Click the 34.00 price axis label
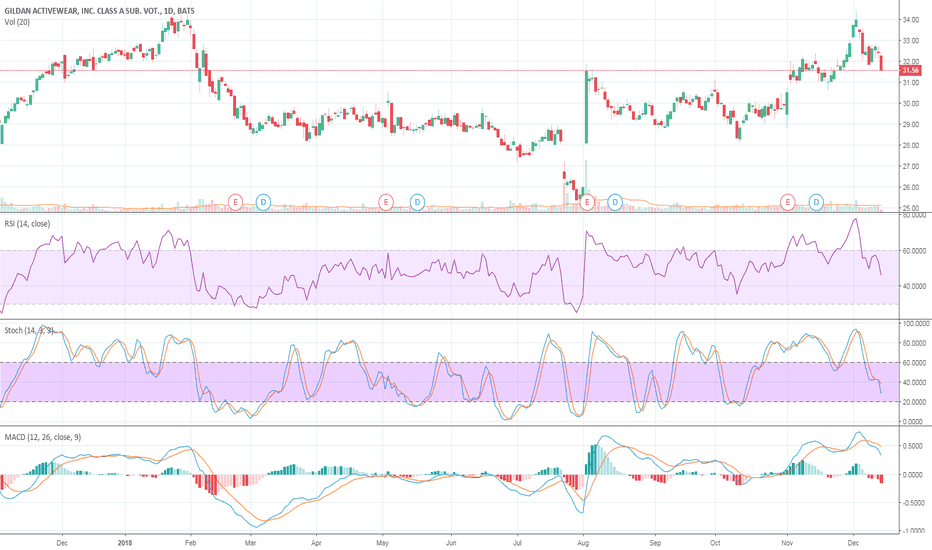Image resolution: width=932 pixels, height=550 pixels. tap(911, 20)
